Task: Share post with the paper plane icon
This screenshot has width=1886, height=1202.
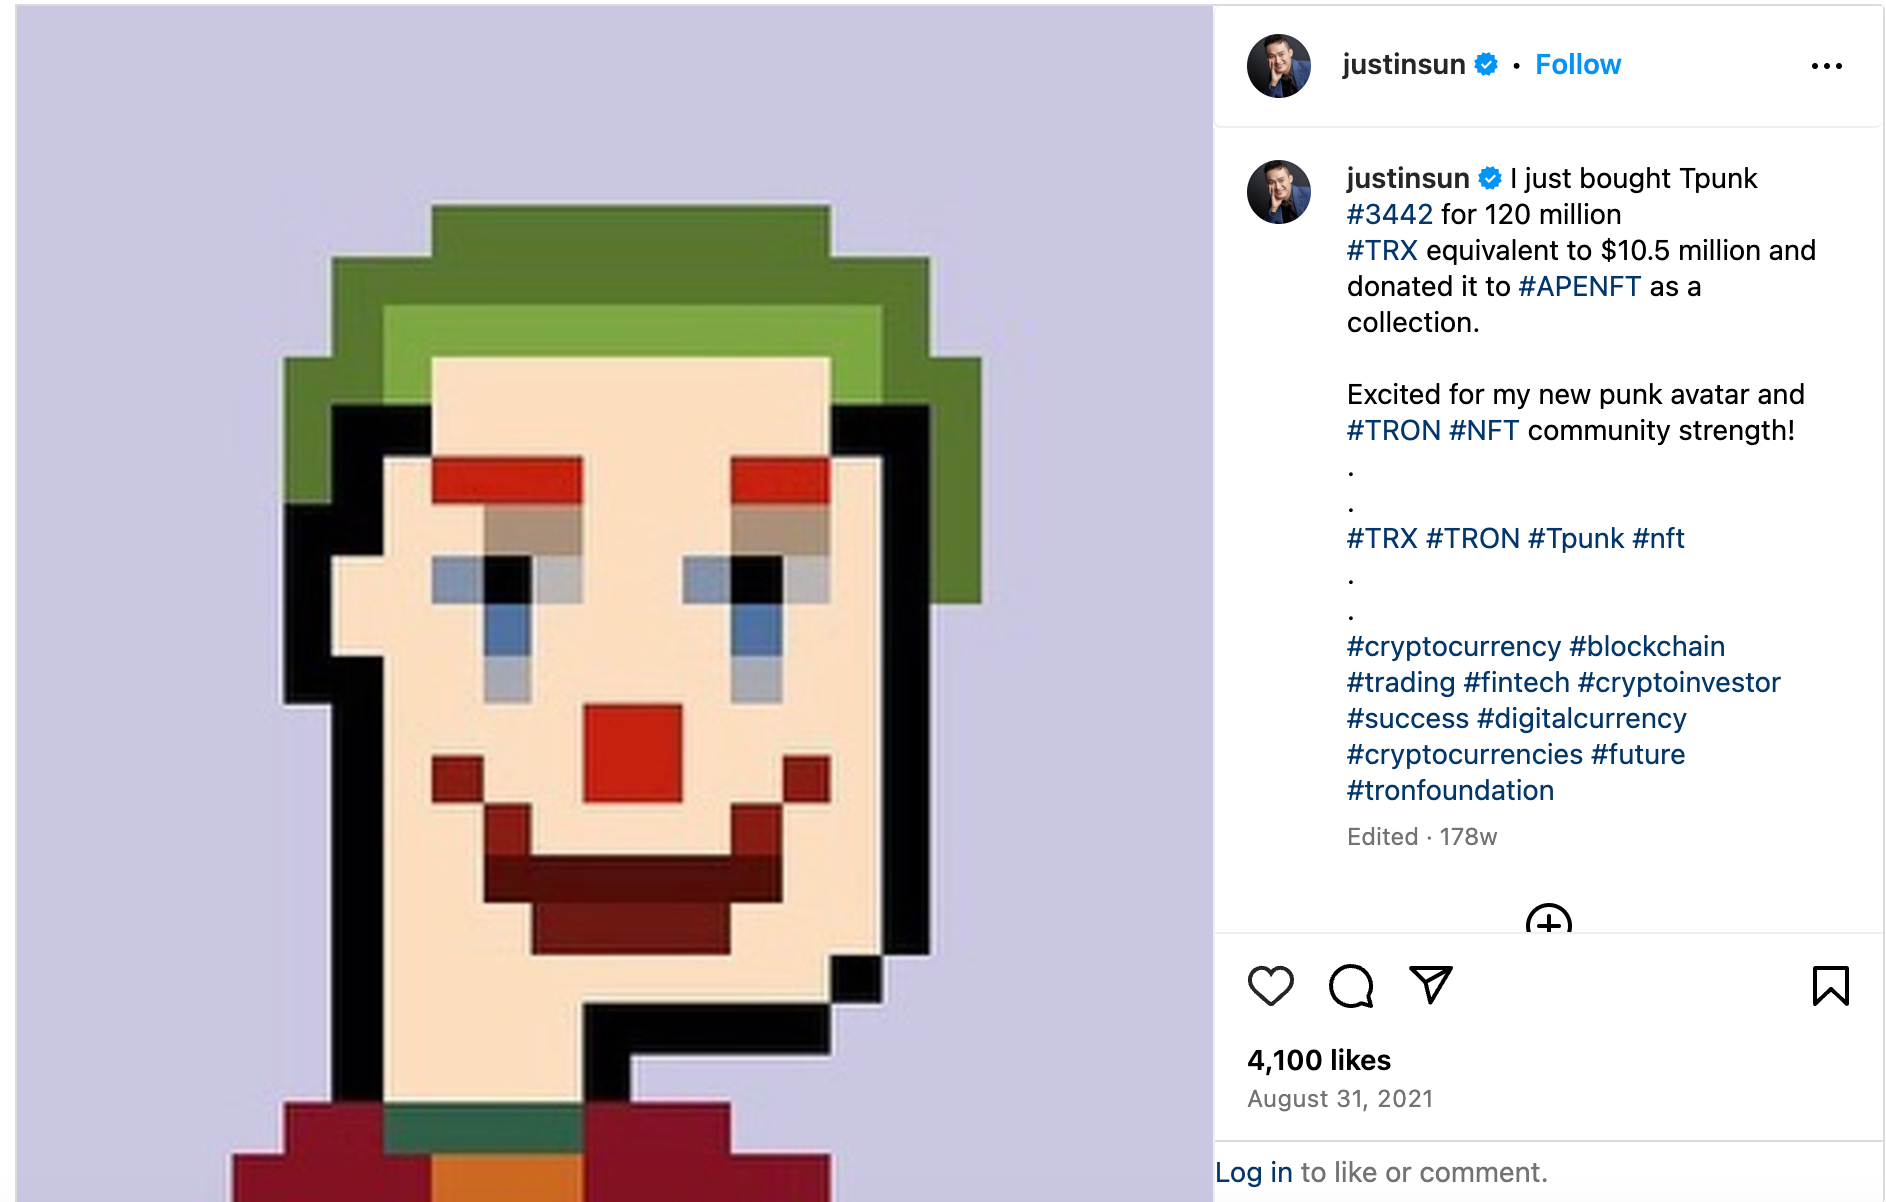Action: coord(1430,985)
